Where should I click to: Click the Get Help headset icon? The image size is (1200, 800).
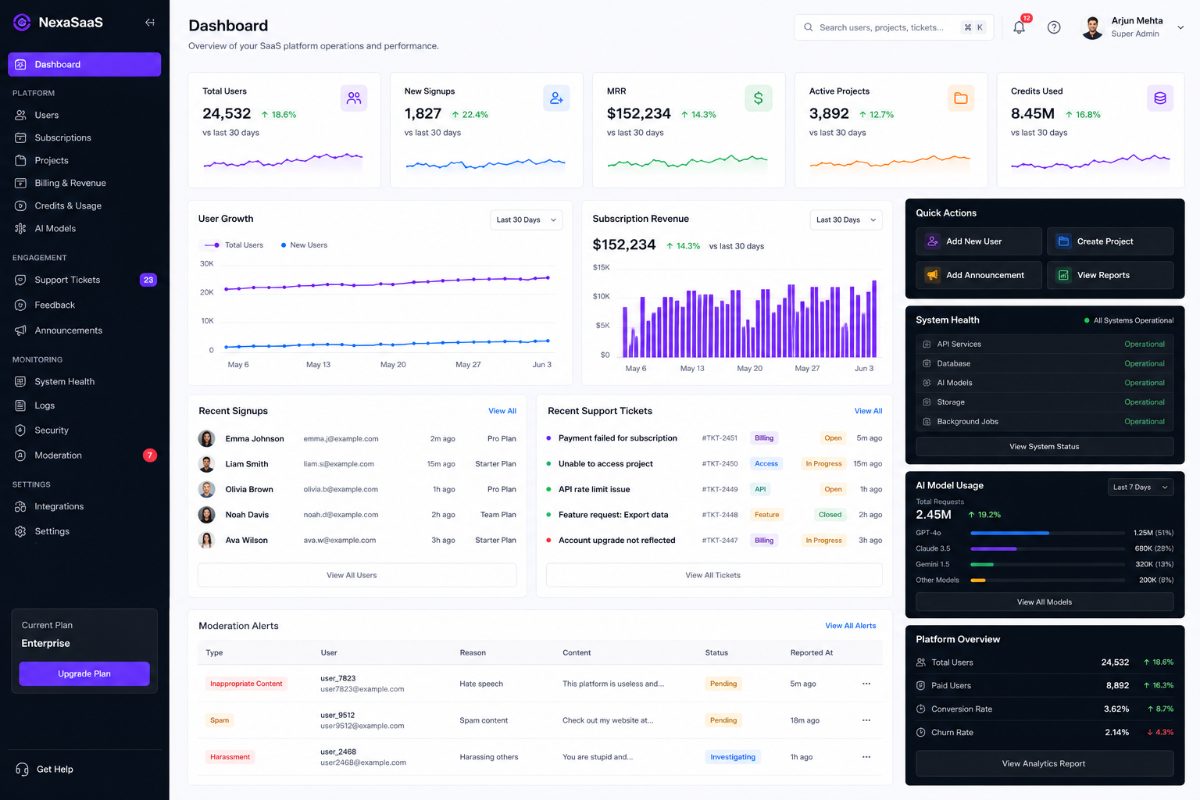[x=22, y=769]
